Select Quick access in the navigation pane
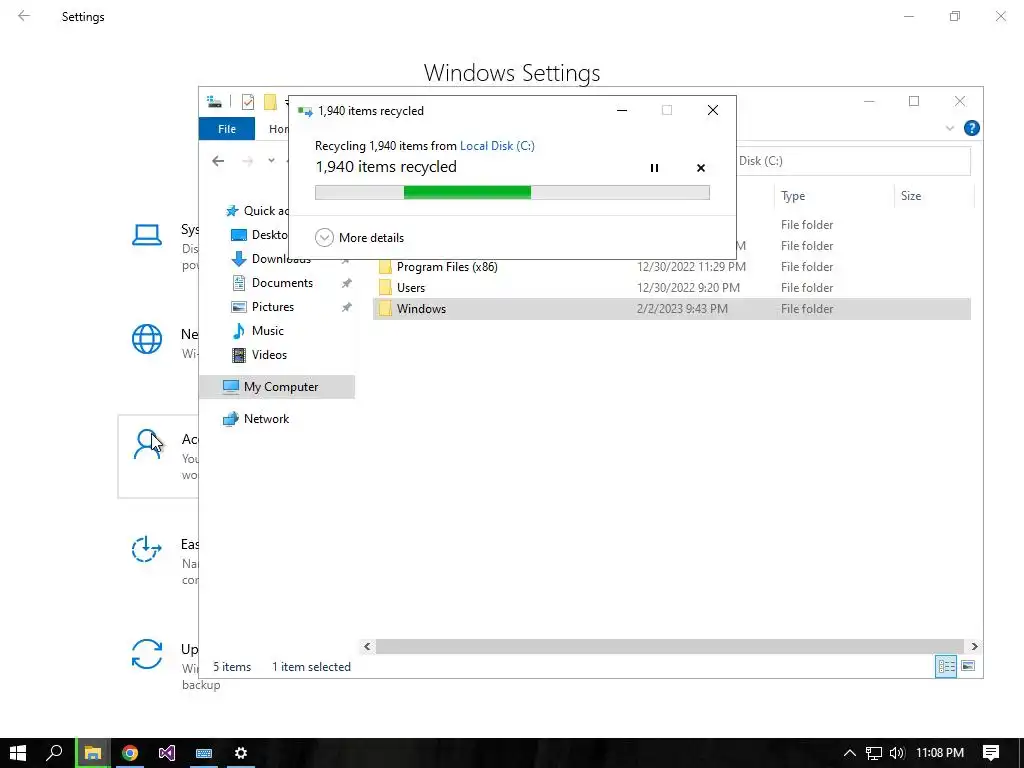This screenshot has width=1024, height=768. (257, 211)
